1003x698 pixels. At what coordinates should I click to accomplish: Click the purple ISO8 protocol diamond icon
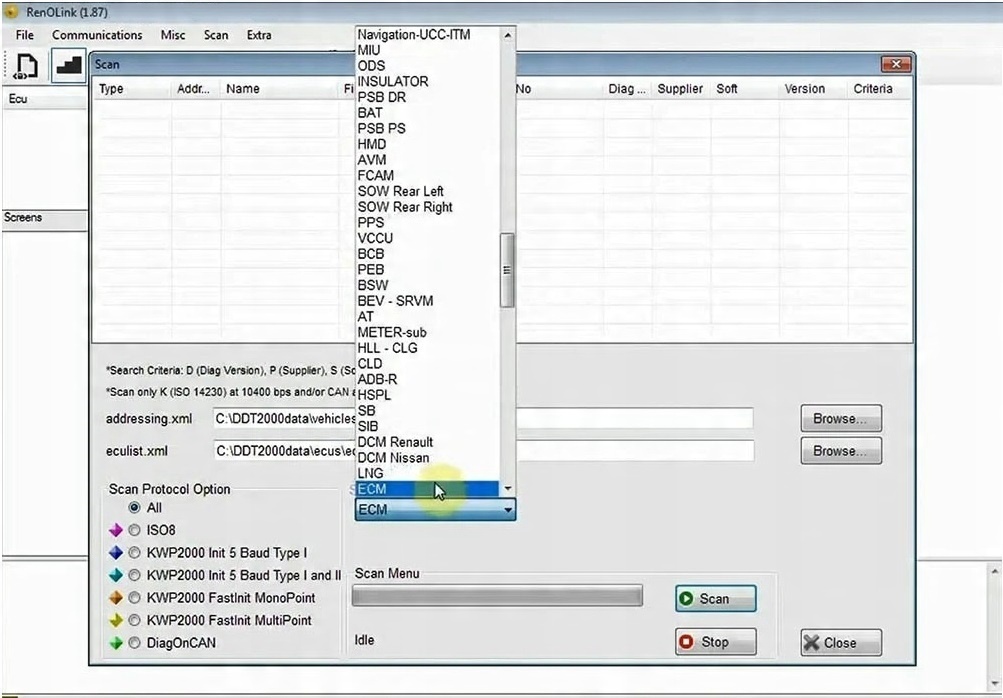pyautogui.click(x=116, y=530)
